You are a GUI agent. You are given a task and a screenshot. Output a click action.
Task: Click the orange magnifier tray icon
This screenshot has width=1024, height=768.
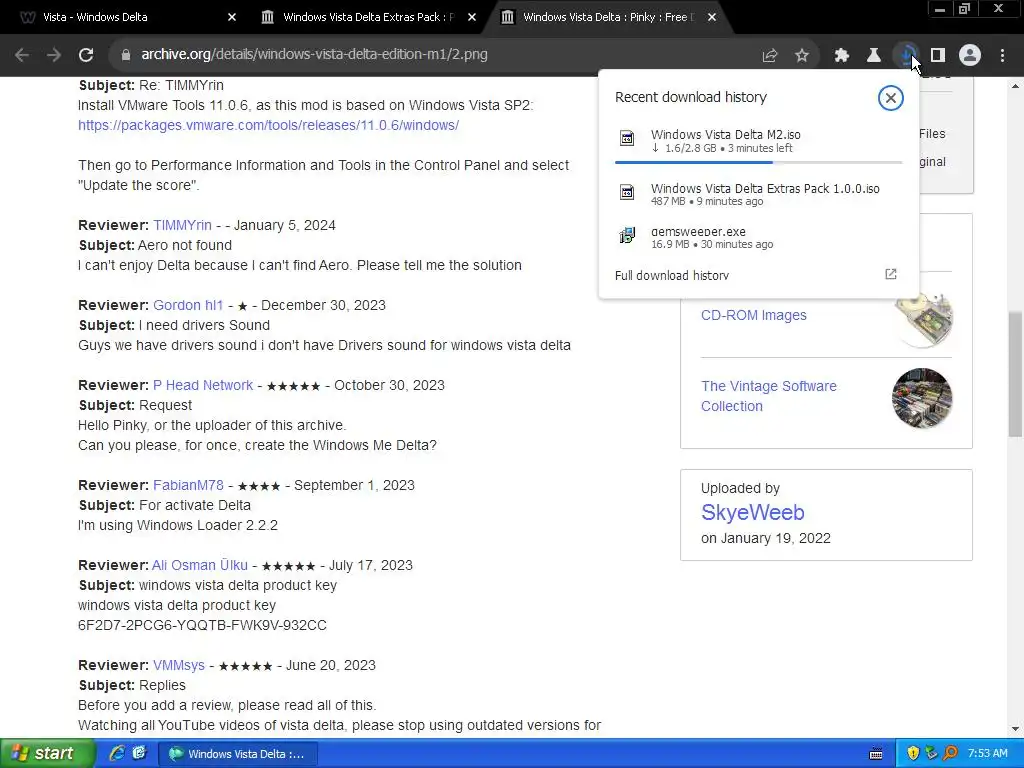point(950,754)
